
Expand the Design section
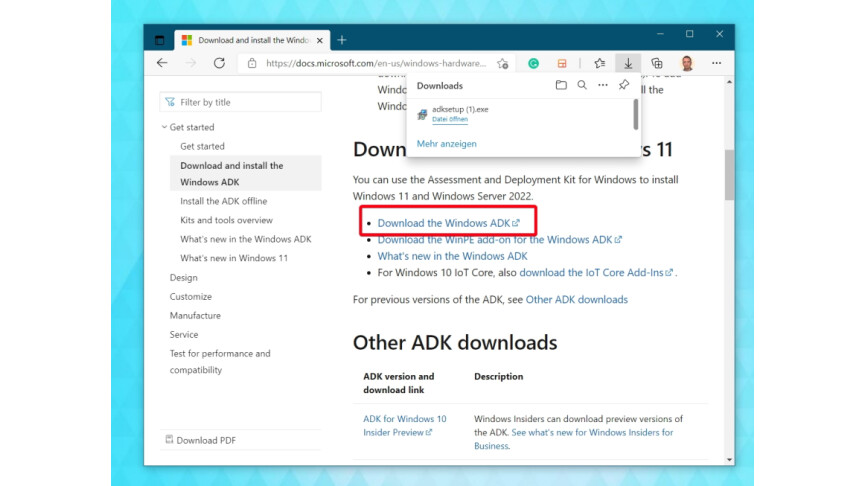[x=183, y=278]
